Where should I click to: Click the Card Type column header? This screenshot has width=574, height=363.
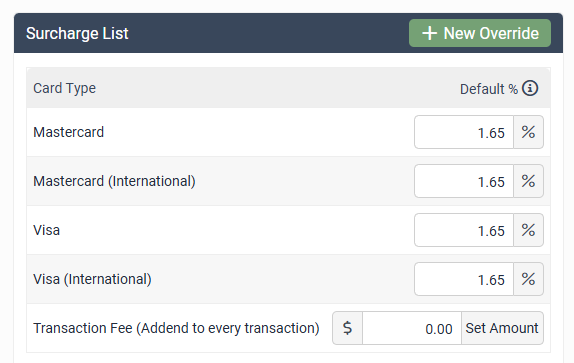point(64,88)
